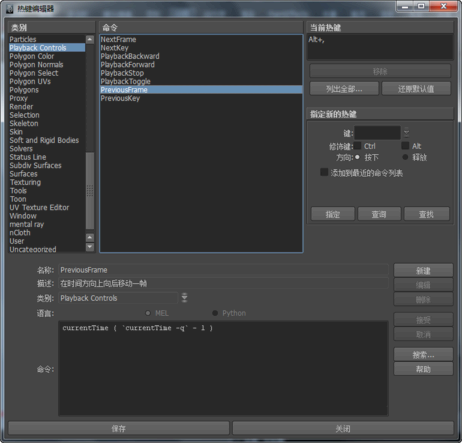This screenshot has width=462, height=443.
Task: Click category list scroll down arrow
Action: (90, 247)
